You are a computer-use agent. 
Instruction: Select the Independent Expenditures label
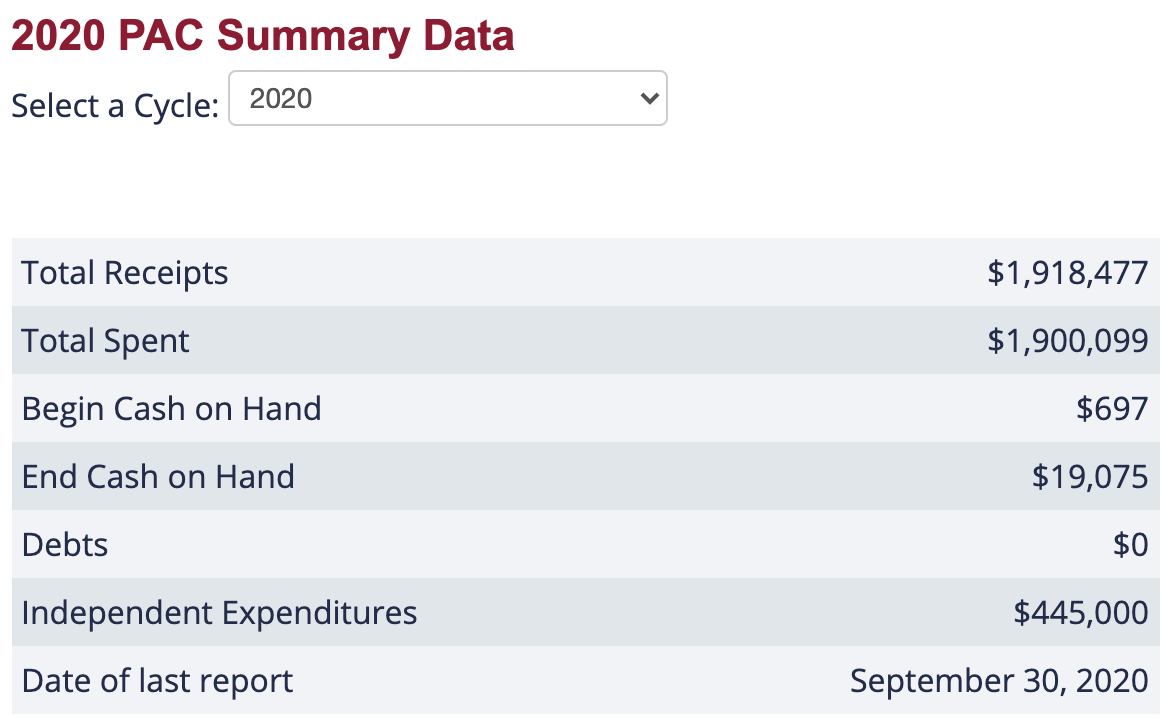[219, 612]
